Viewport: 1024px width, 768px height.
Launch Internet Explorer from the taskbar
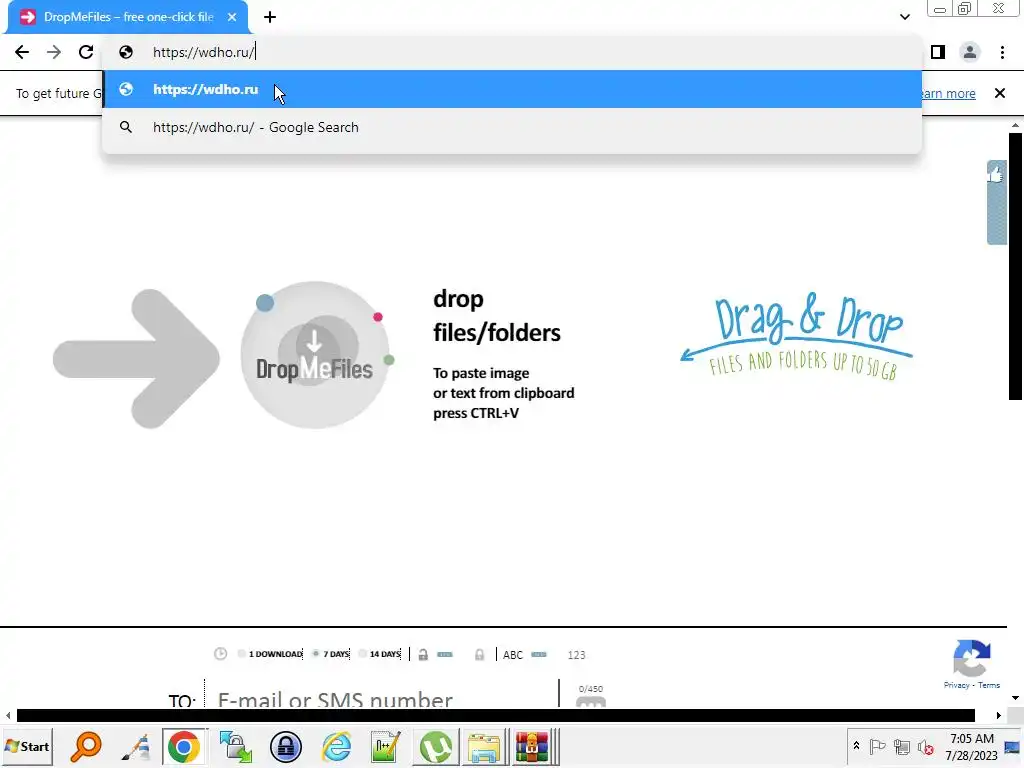(336, 746)
